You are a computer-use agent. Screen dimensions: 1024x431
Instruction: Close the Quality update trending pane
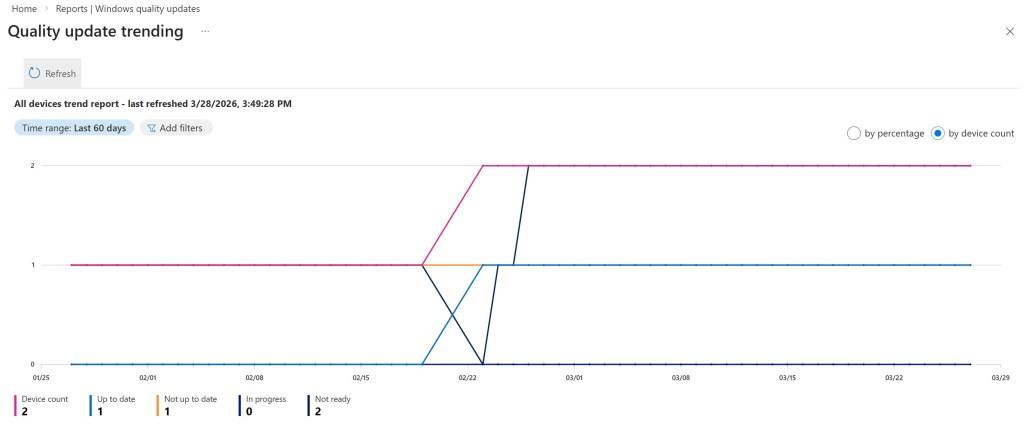pyautogui.click(x=1009, y=32)
